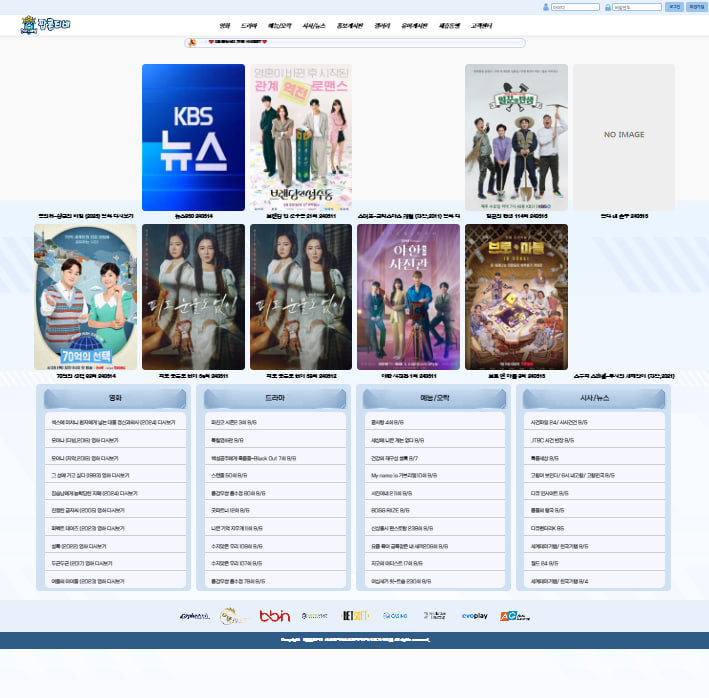Open the gray sponsor logo left of evoplay
This screenshot has height=698, width=709.
[435, 615]
